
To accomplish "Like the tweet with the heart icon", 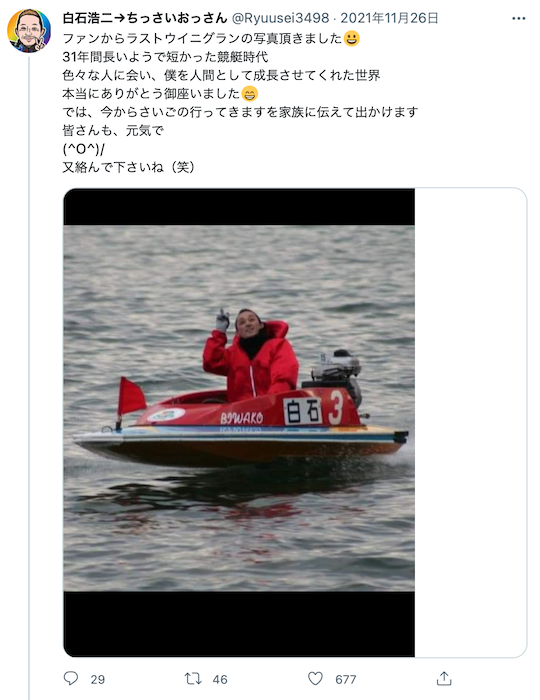I will [316, 679].
